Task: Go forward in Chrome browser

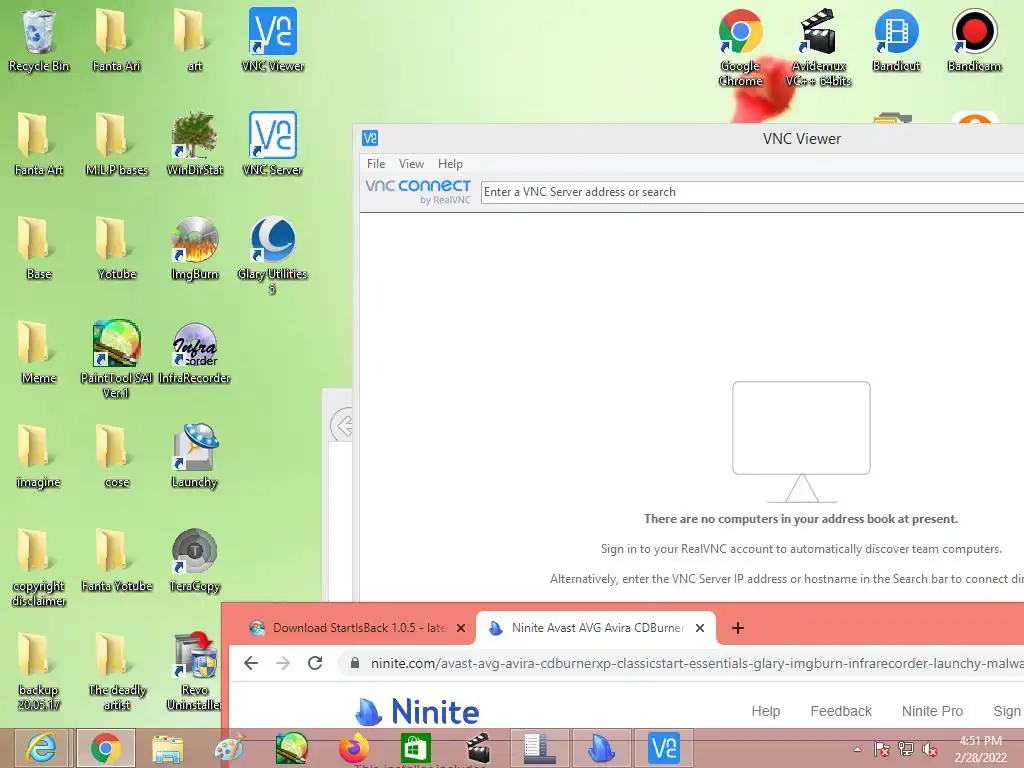Action: (283, 664)
